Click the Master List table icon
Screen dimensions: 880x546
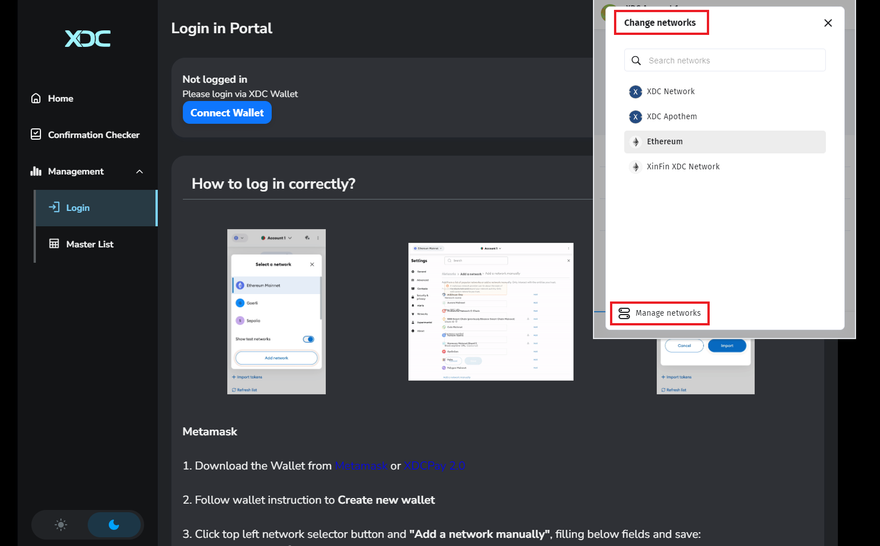pyautogui.click(x=54, y=244)
